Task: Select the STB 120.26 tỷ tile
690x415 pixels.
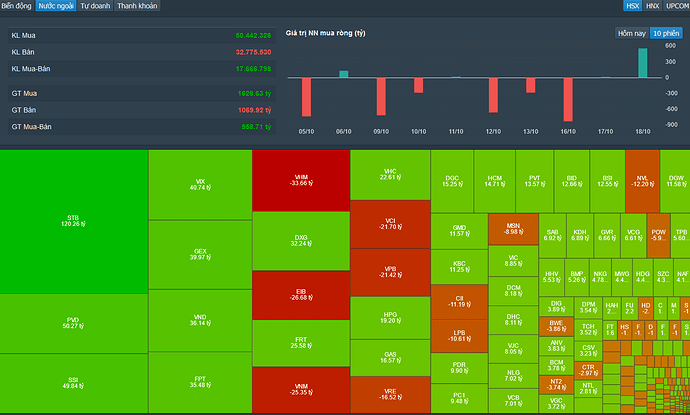Action: coord(73,221)
